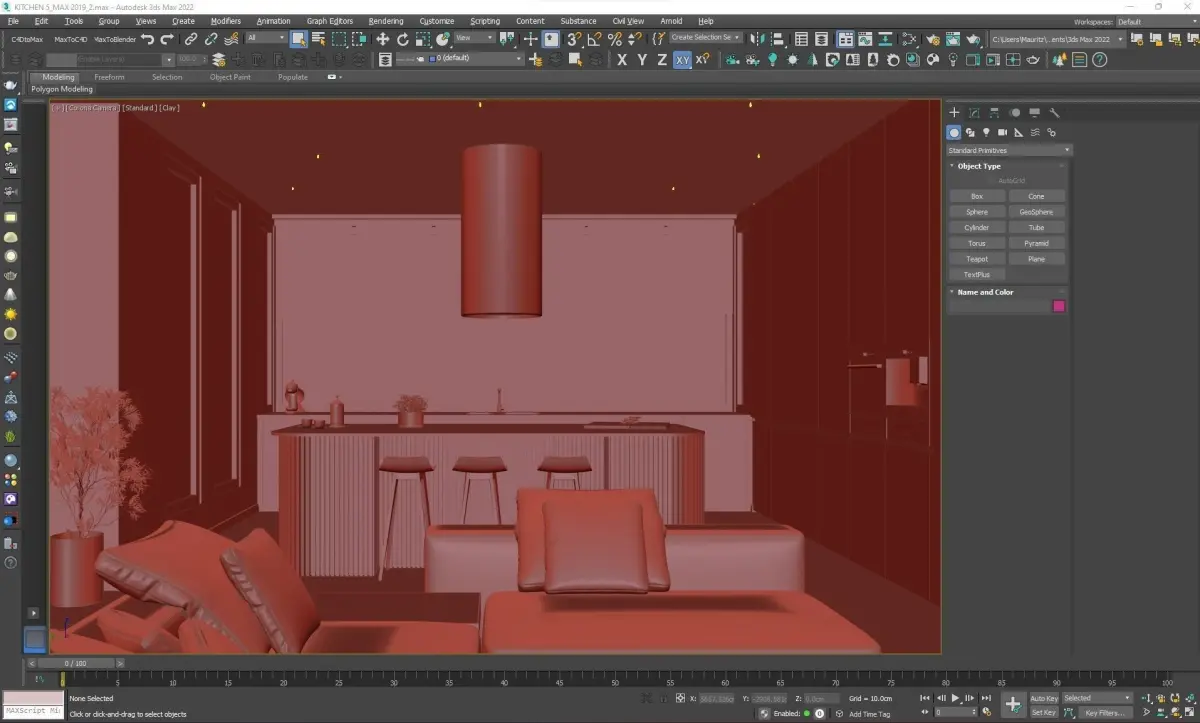
Task: Activate the Select Object tool
Action: 298,39
